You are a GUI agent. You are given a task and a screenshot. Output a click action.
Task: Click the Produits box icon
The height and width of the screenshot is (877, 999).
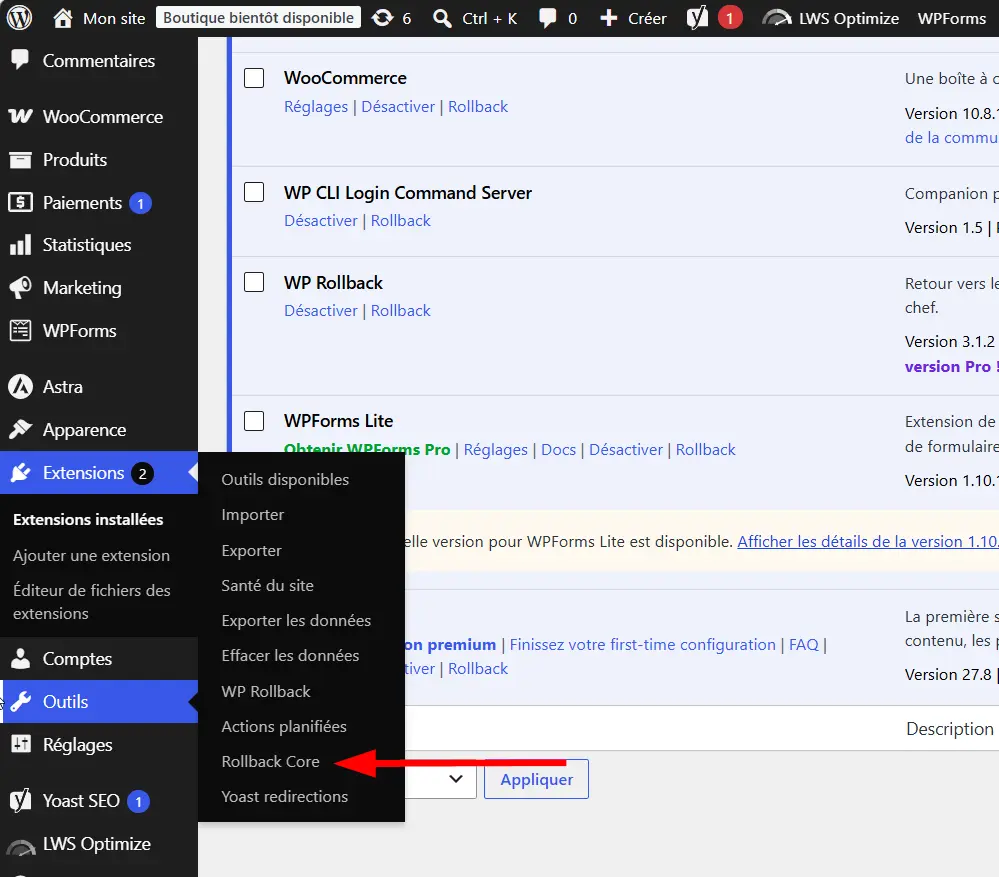(20, 159)
